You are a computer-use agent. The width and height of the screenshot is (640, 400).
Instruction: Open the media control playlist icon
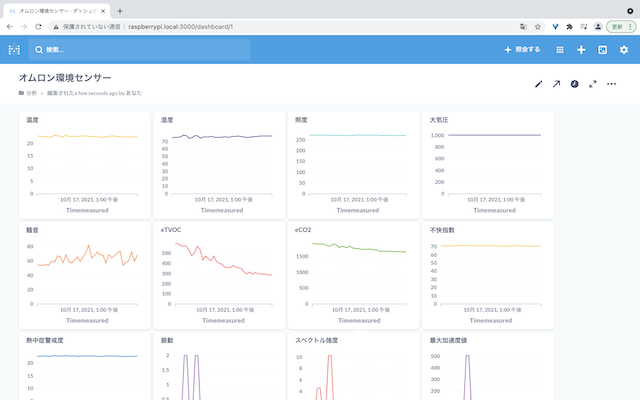(x=584, y=27)
